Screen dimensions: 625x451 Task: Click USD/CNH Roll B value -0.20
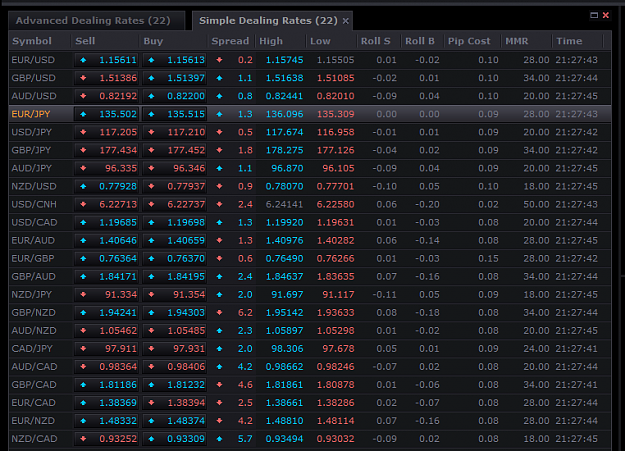pos(427,204)
